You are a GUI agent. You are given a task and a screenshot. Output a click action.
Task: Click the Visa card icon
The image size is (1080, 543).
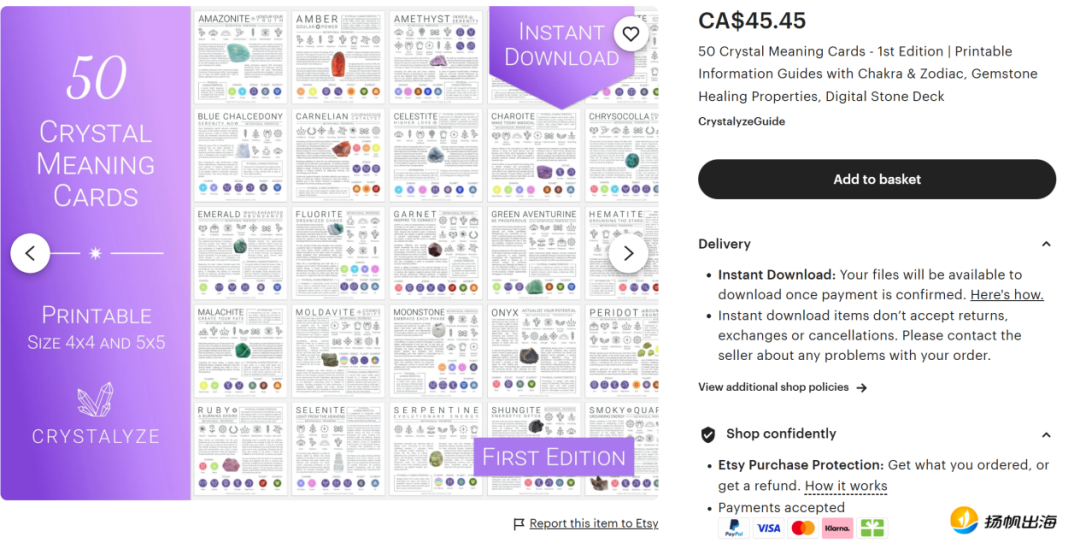[768, 529]
